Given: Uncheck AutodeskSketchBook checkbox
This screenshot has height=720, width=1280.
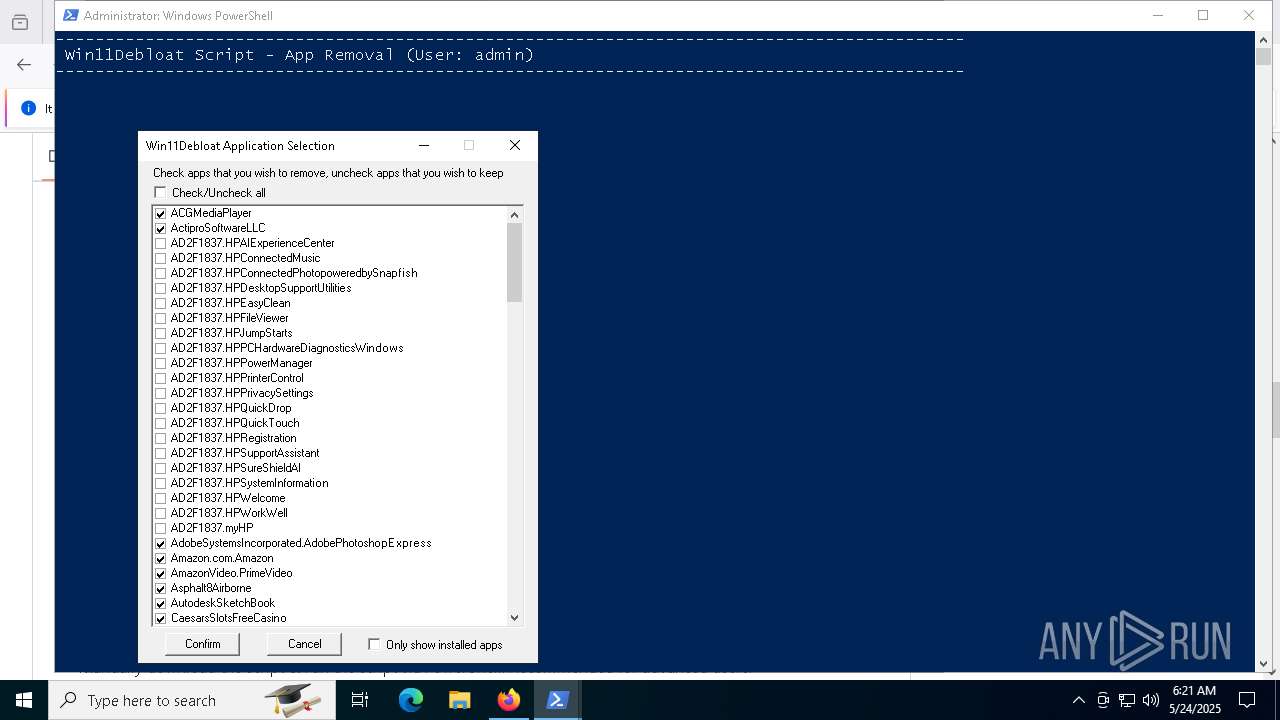Looking at the screenshot, I should [161, 603].
